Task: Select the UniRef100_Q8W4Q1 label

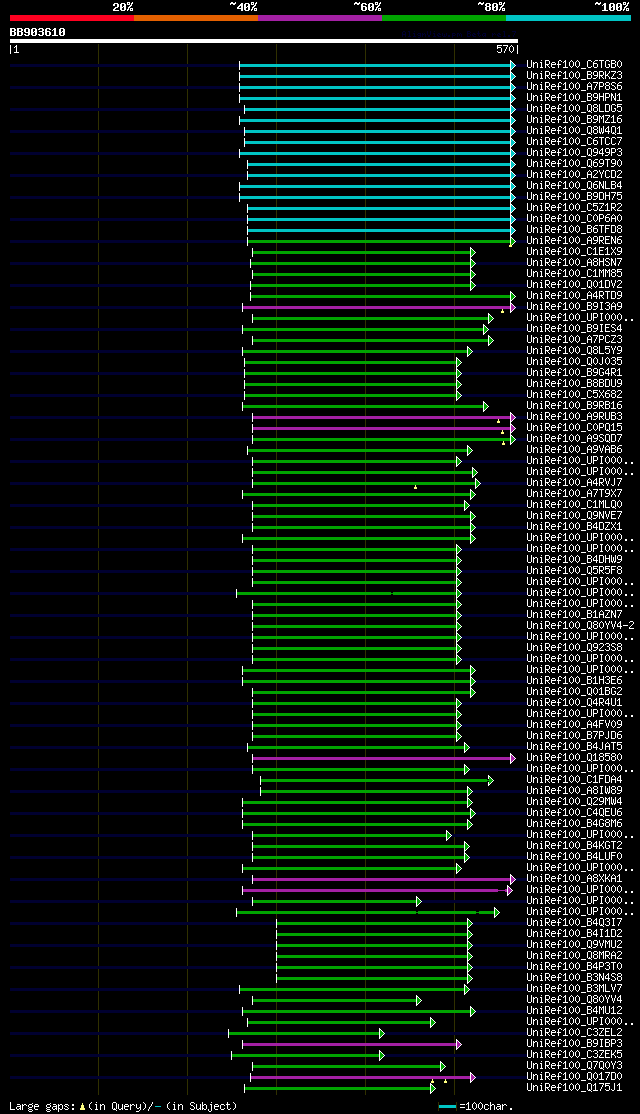Action: tap(575, 131)
